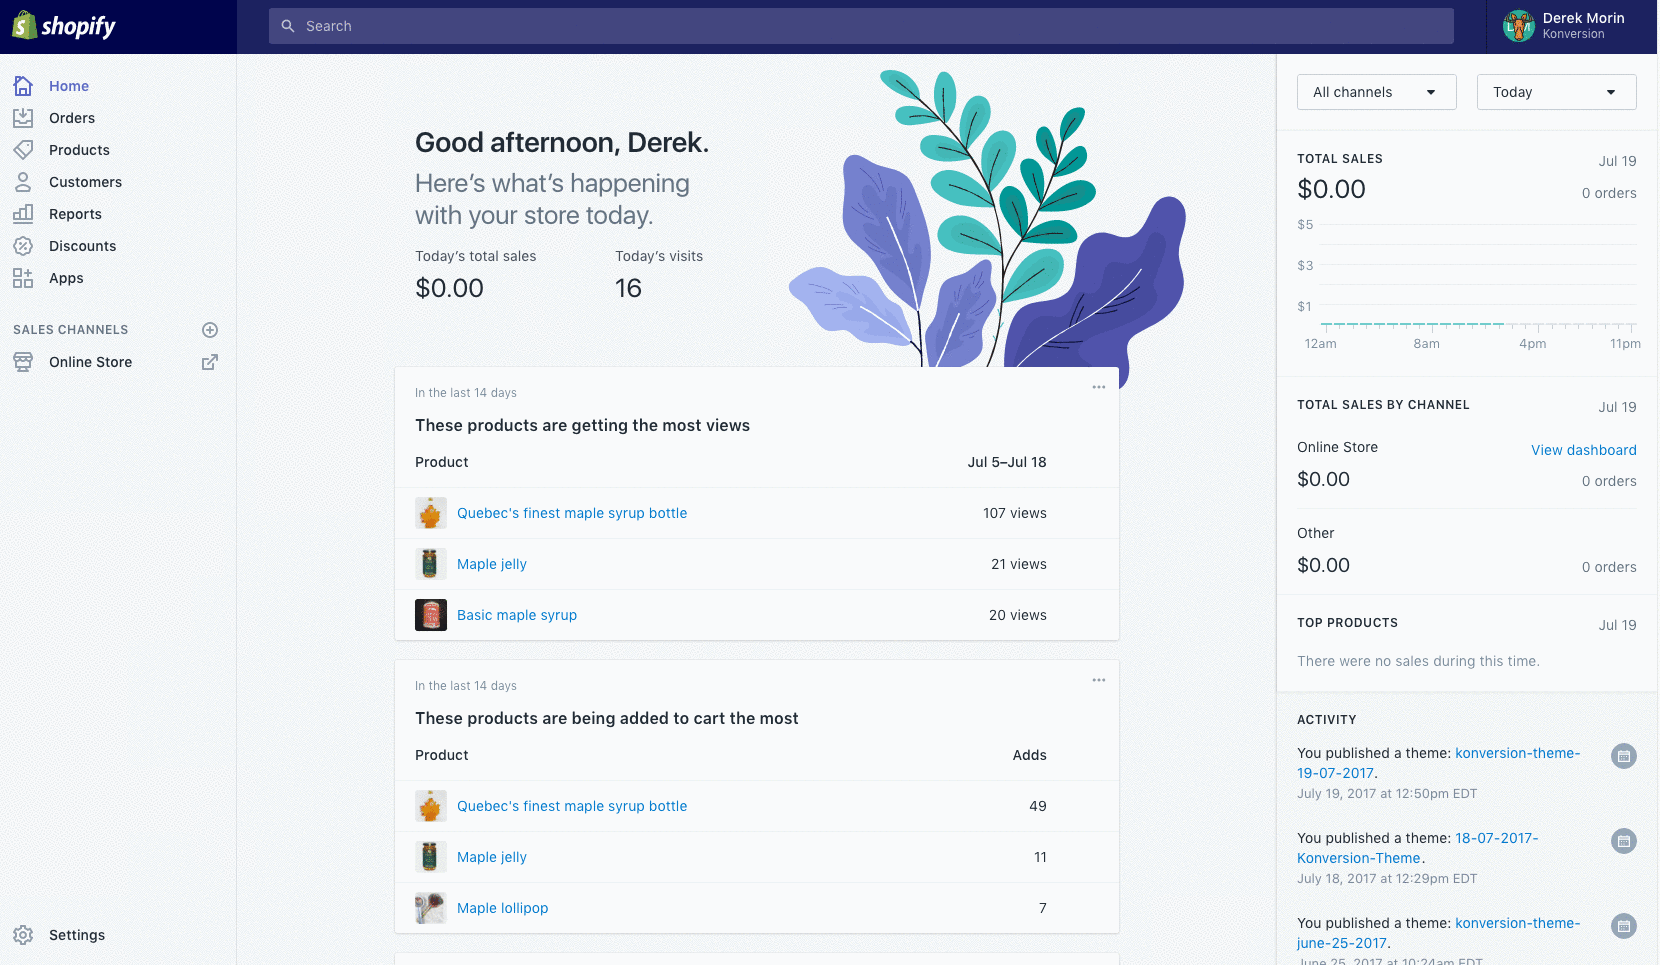The width and height of the screenshot is (1660, 965).
Task: Click activity icon for konversion-theme-19-07-2017
Action: point(1624,756)
